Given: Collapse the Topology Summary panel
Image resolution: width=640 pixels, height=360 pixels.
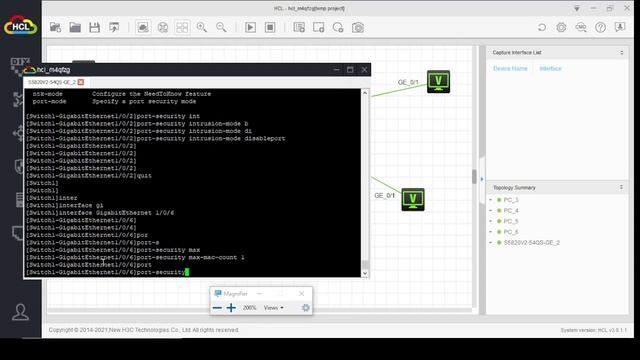Looking at the screenshot, I should pos(621,187).
